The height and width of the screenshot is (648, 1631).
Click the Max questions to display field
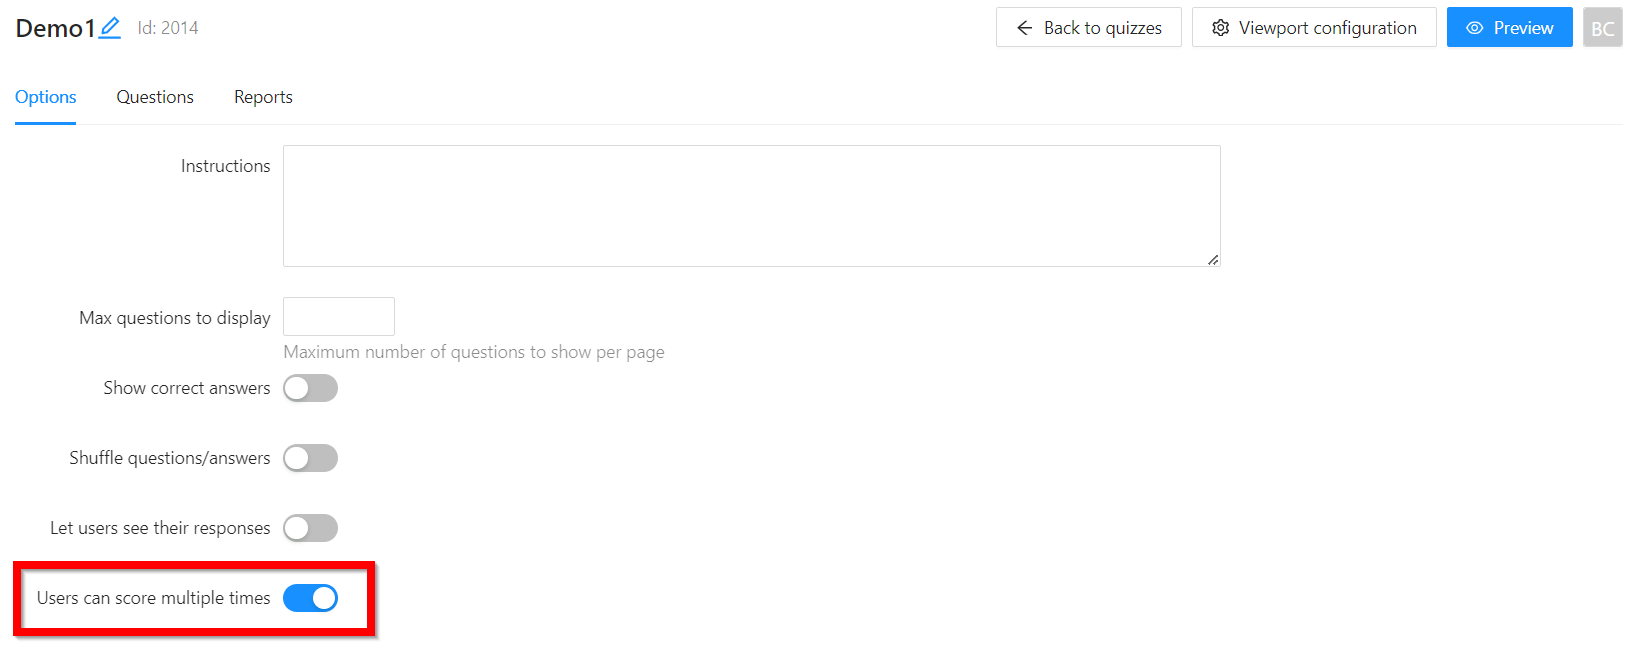339,317
